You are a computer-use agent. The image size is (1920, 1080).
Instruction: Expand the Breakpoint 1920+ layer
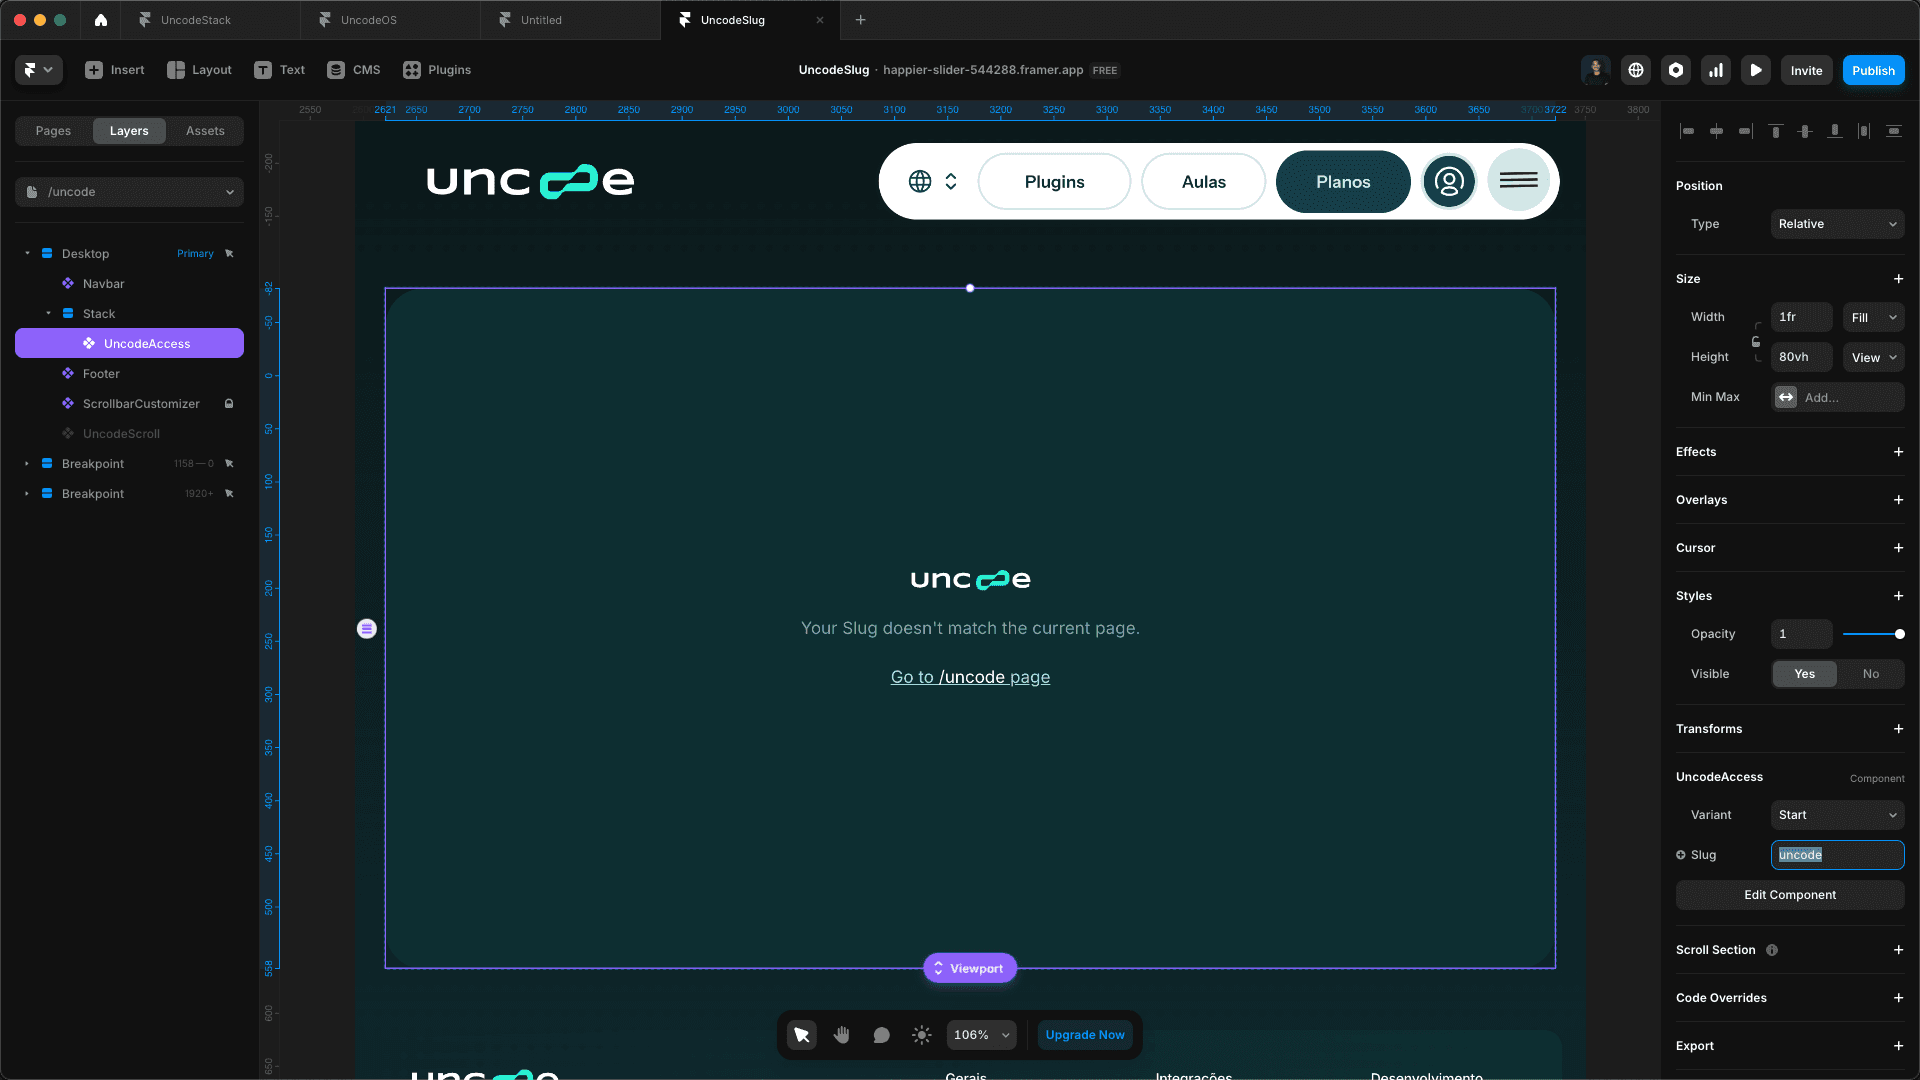coord(27,494)
